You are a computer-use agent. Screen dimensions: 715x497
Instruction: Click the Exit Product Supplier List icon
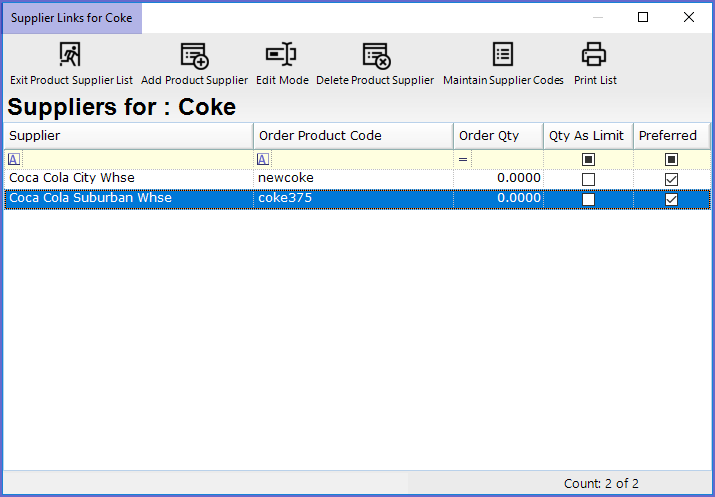click(70, 55)
